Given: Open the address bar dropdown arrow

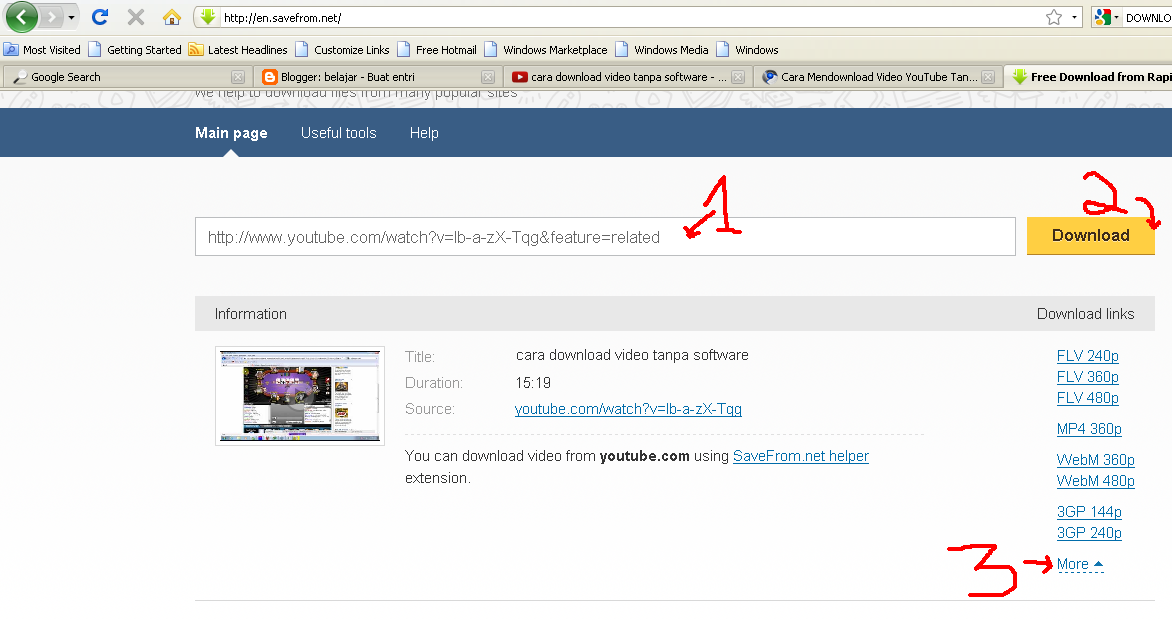Looking at the screenshot, I should (x=1074, y=17).
